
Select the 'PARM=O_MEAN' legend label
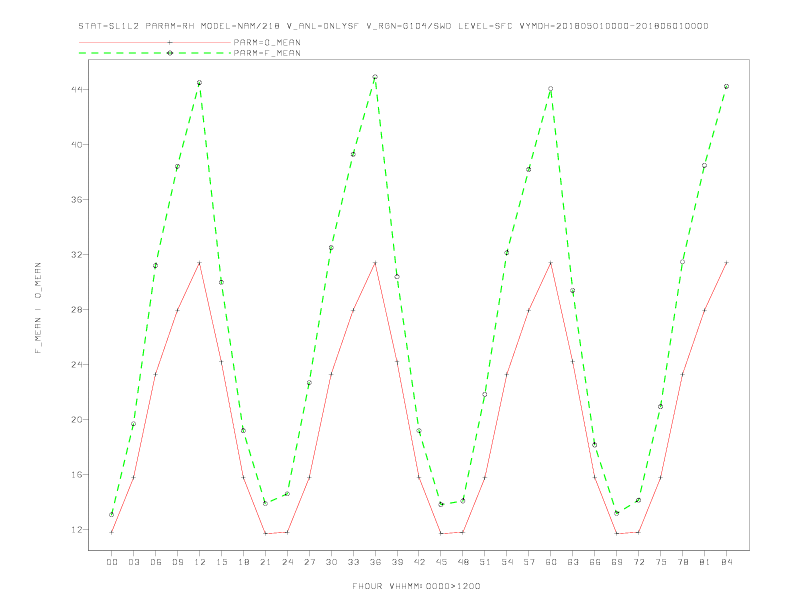point(267,42)
